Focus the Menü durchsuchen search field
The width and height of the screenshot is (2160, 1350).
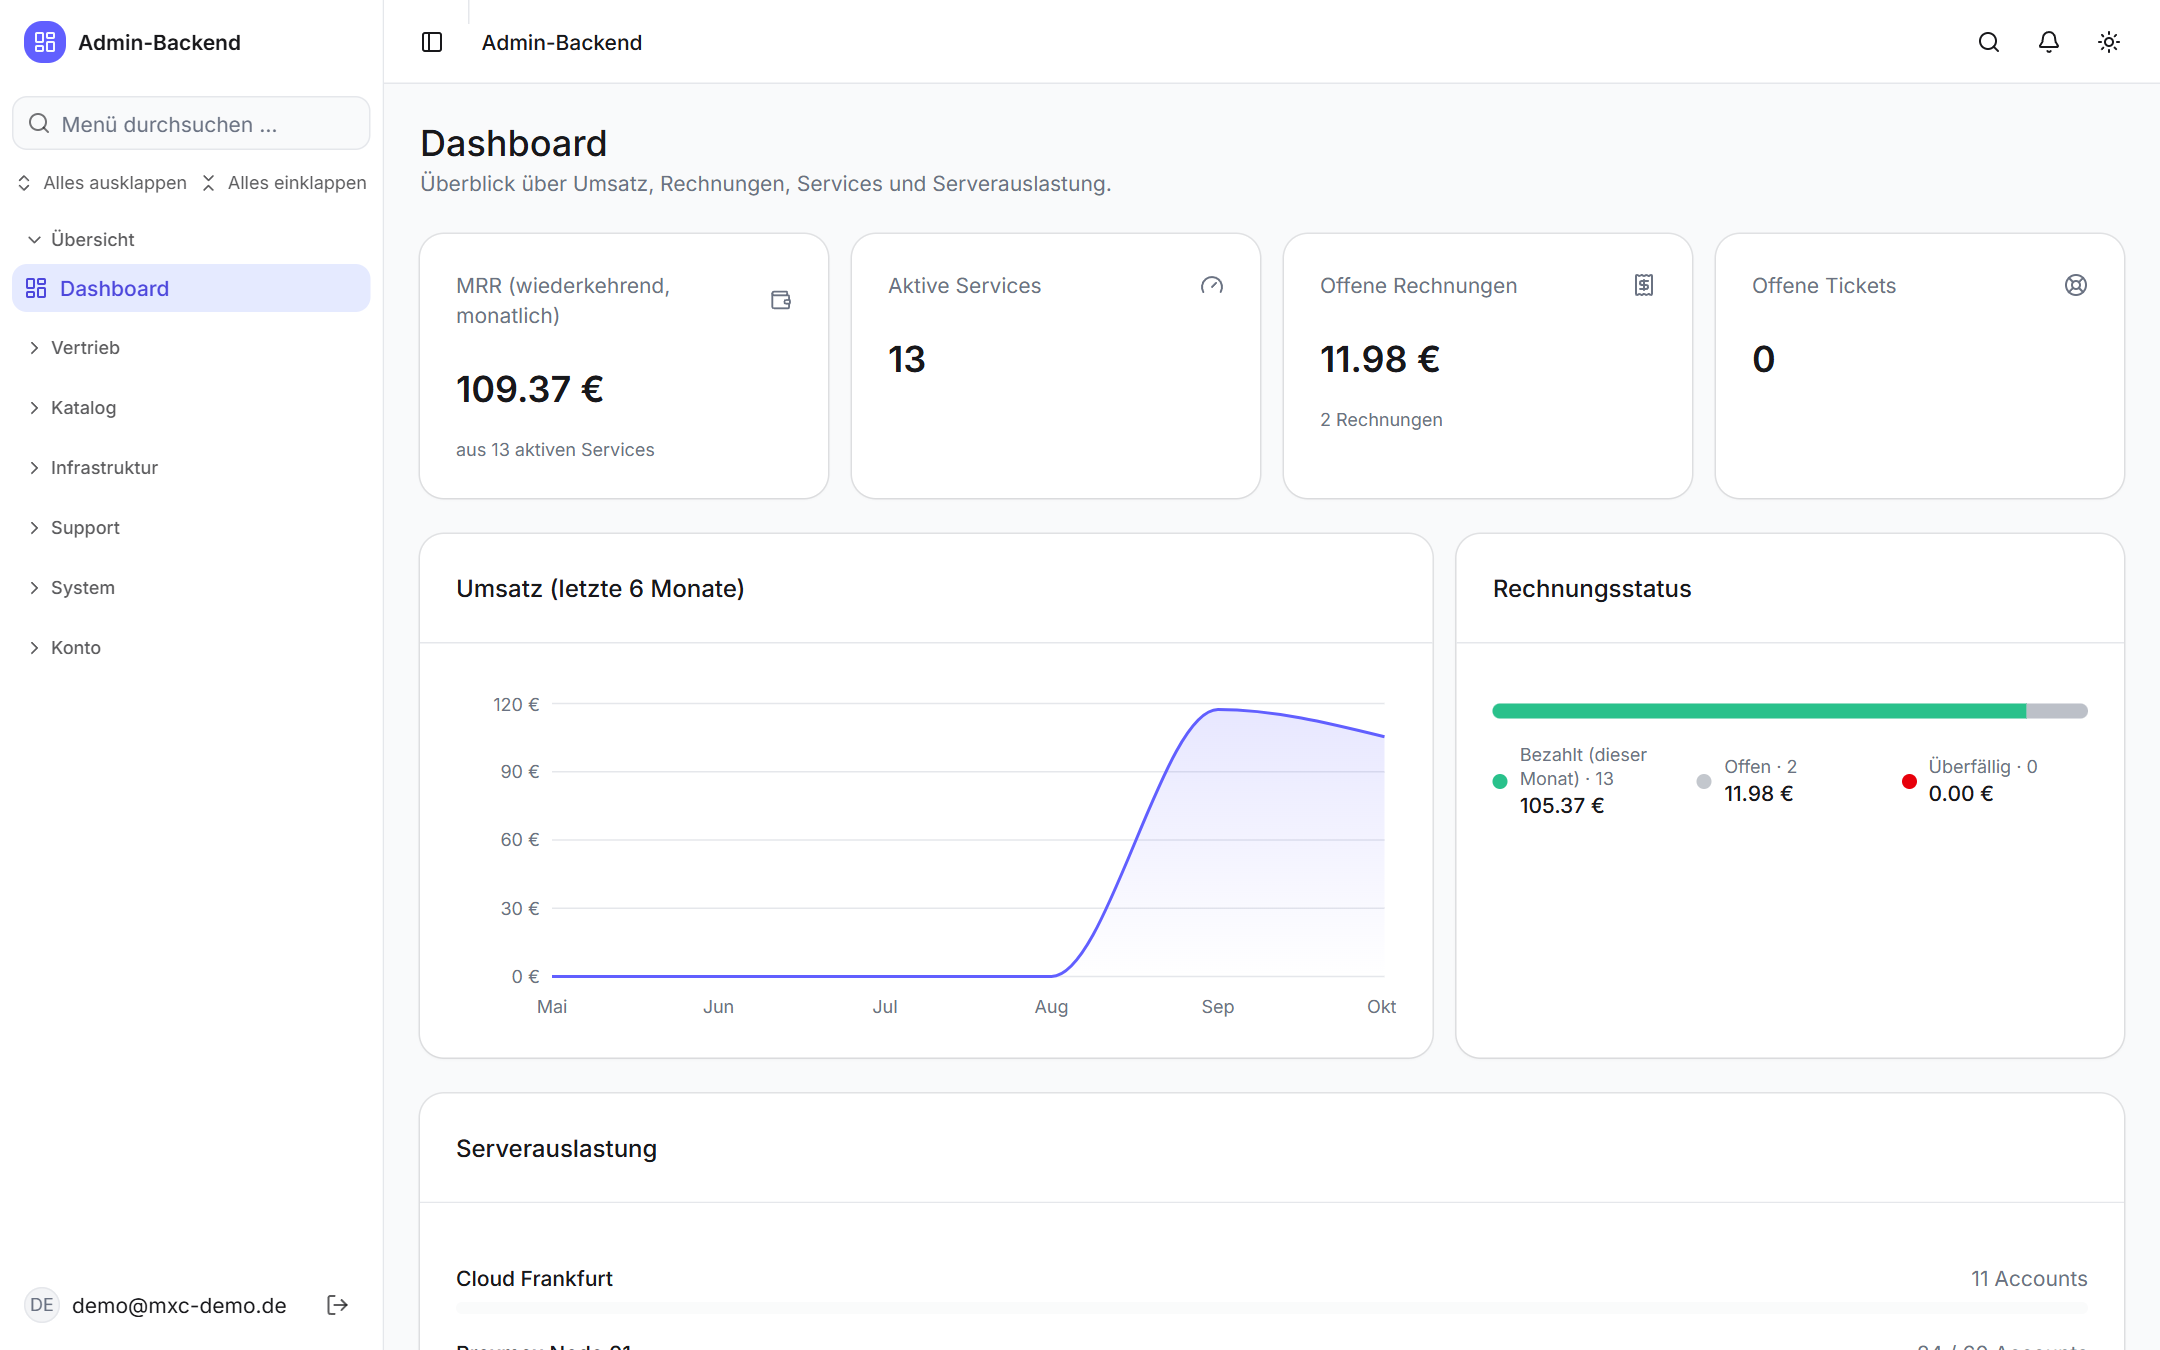pyautogui.click(x=191, y=123)
